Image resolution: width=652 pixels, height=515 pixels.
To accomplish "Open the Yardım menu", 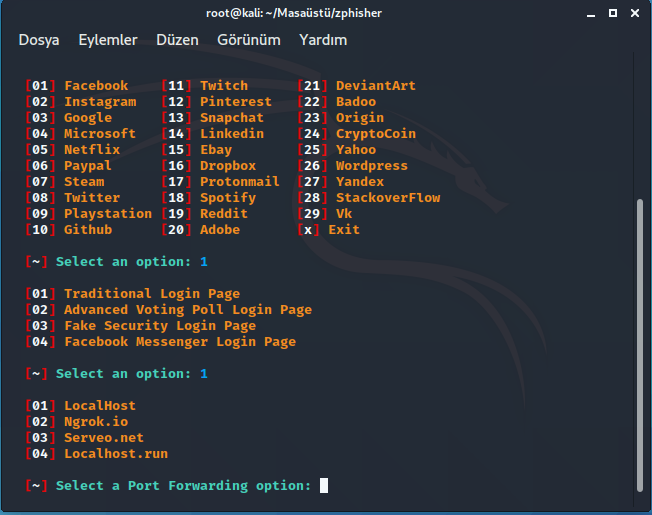I will 323,40.
